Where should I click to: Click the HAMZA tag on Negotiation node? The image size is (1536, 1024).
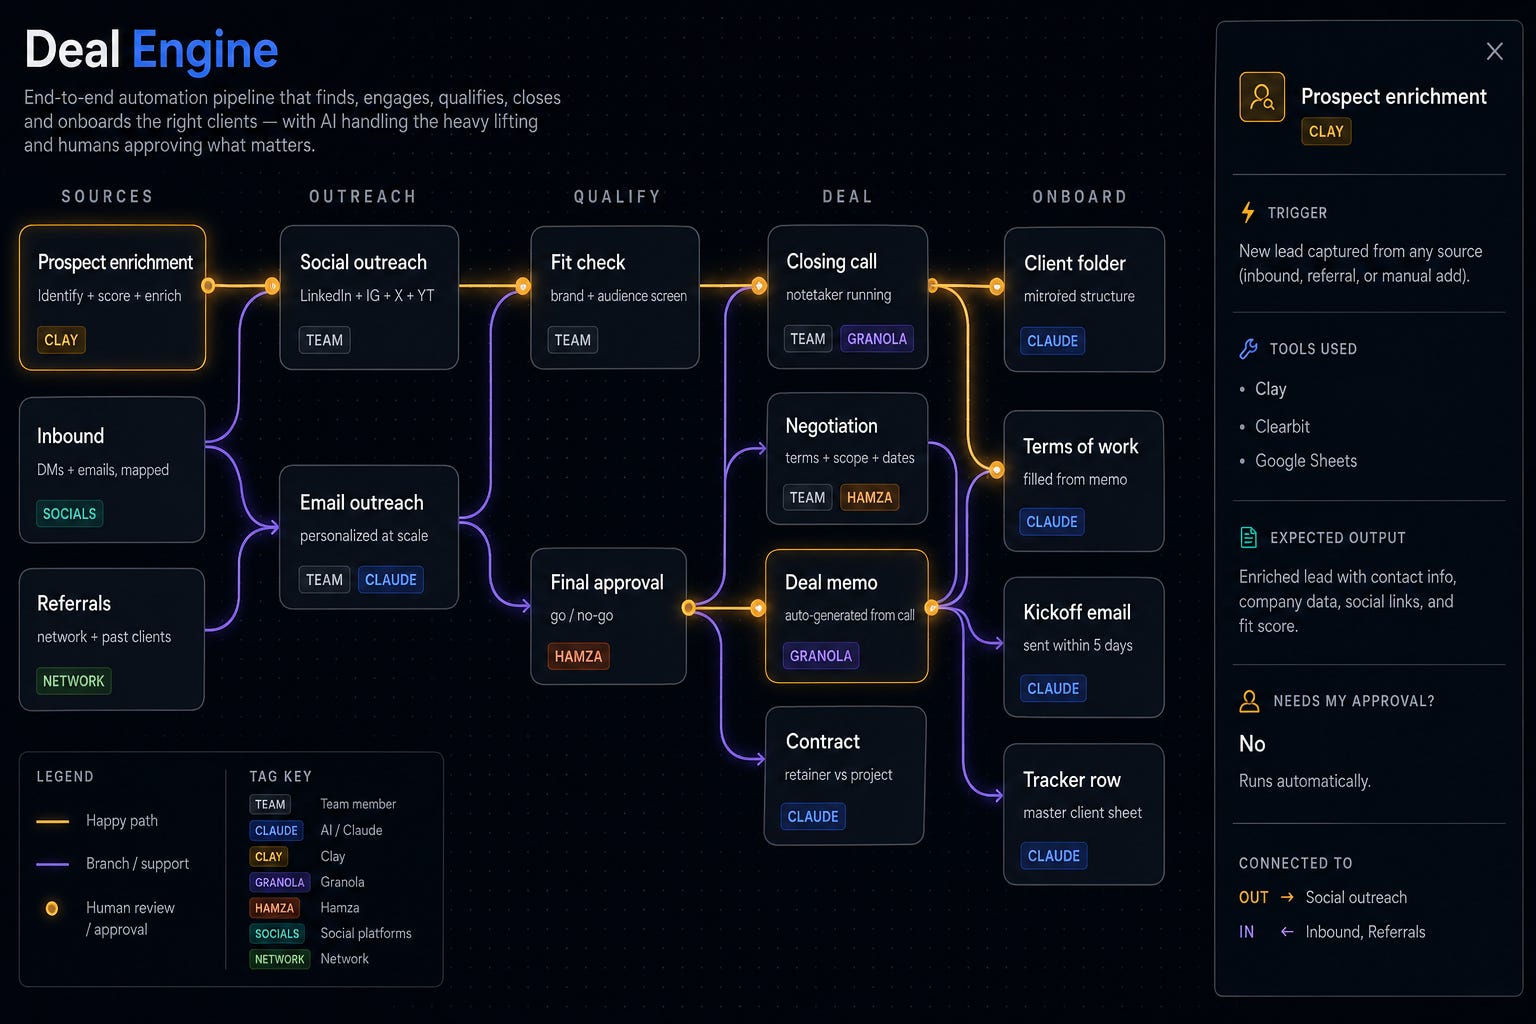click(x=870, y=497)
